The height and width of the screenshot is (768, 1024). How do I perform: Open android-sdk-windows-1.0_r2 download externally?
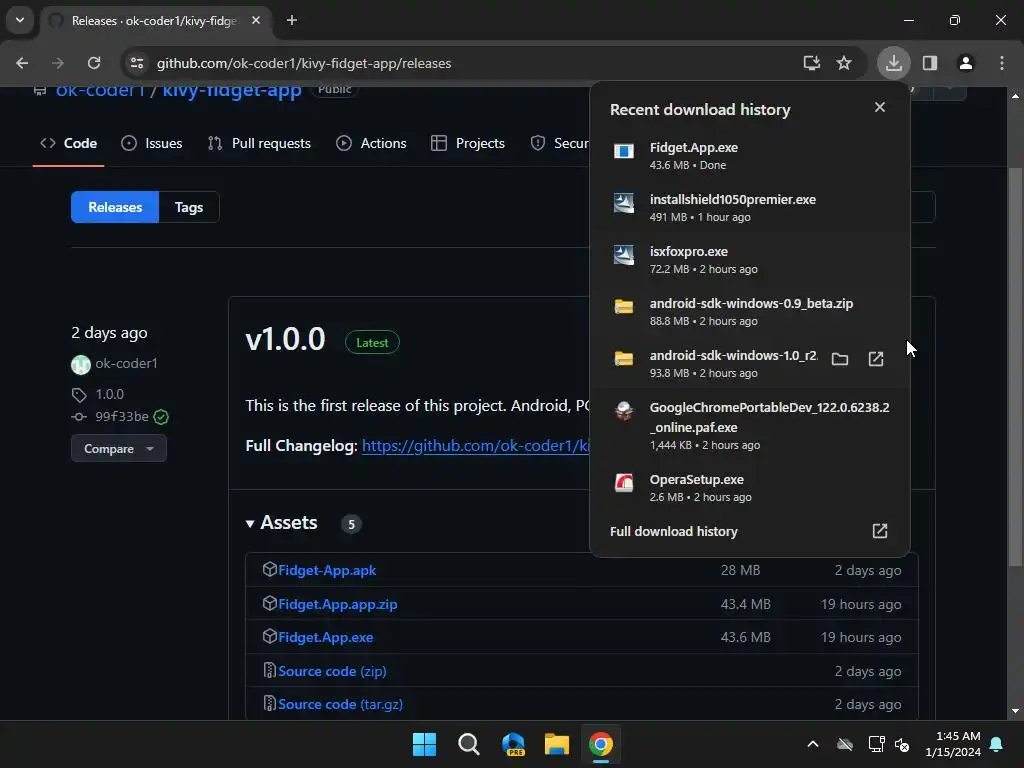(x=876, y=359)
